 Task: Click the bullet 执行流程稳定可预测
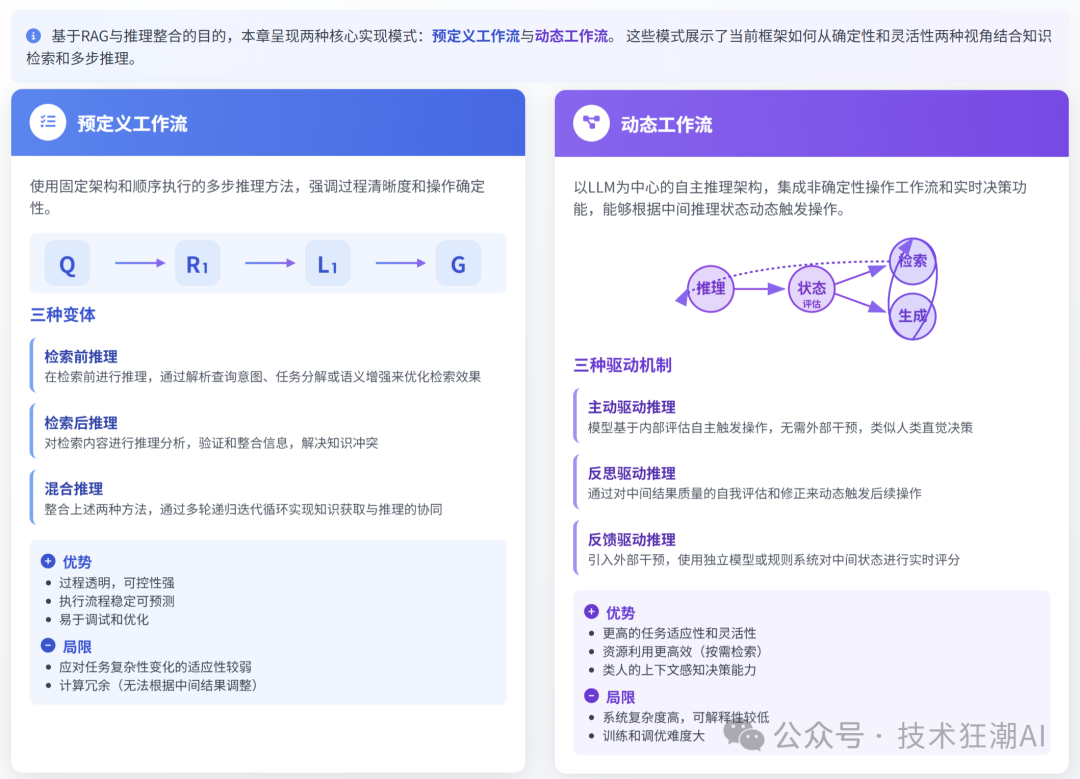pyautogui.click(x=116, y=601)
